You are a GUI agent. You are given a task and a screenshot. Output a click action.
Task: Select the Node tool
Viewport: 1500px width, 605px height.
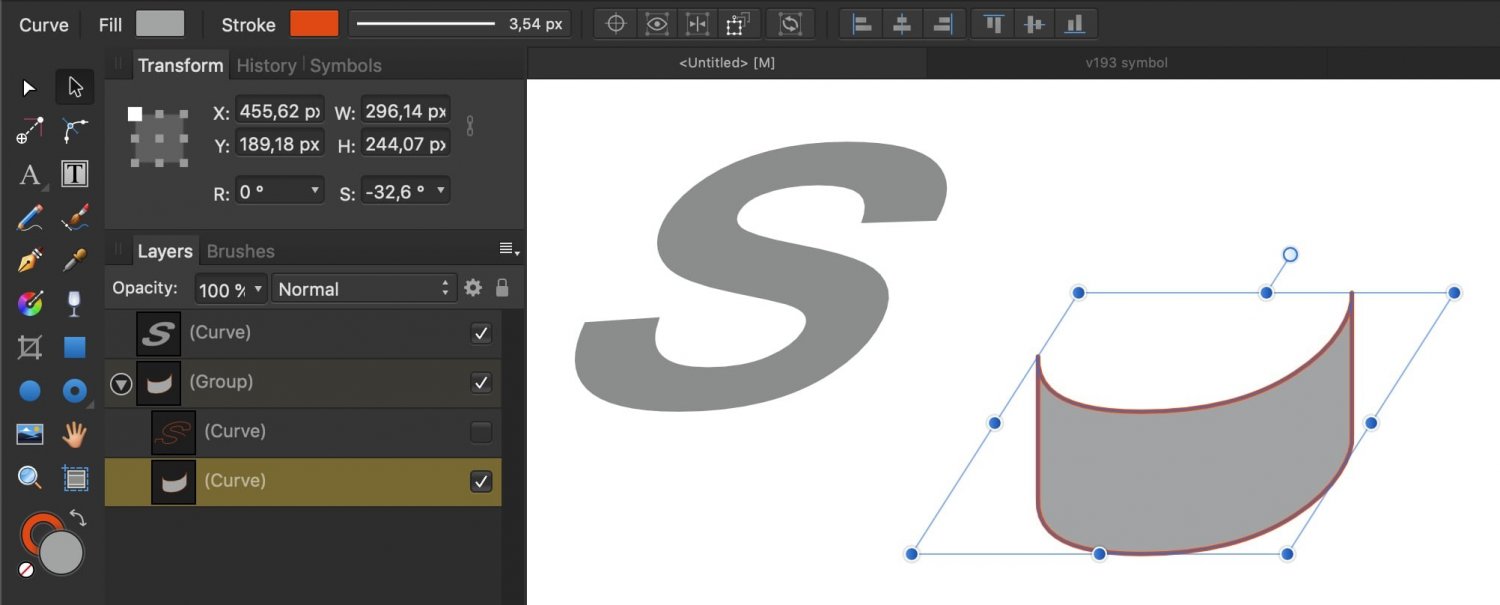[75, 88]
